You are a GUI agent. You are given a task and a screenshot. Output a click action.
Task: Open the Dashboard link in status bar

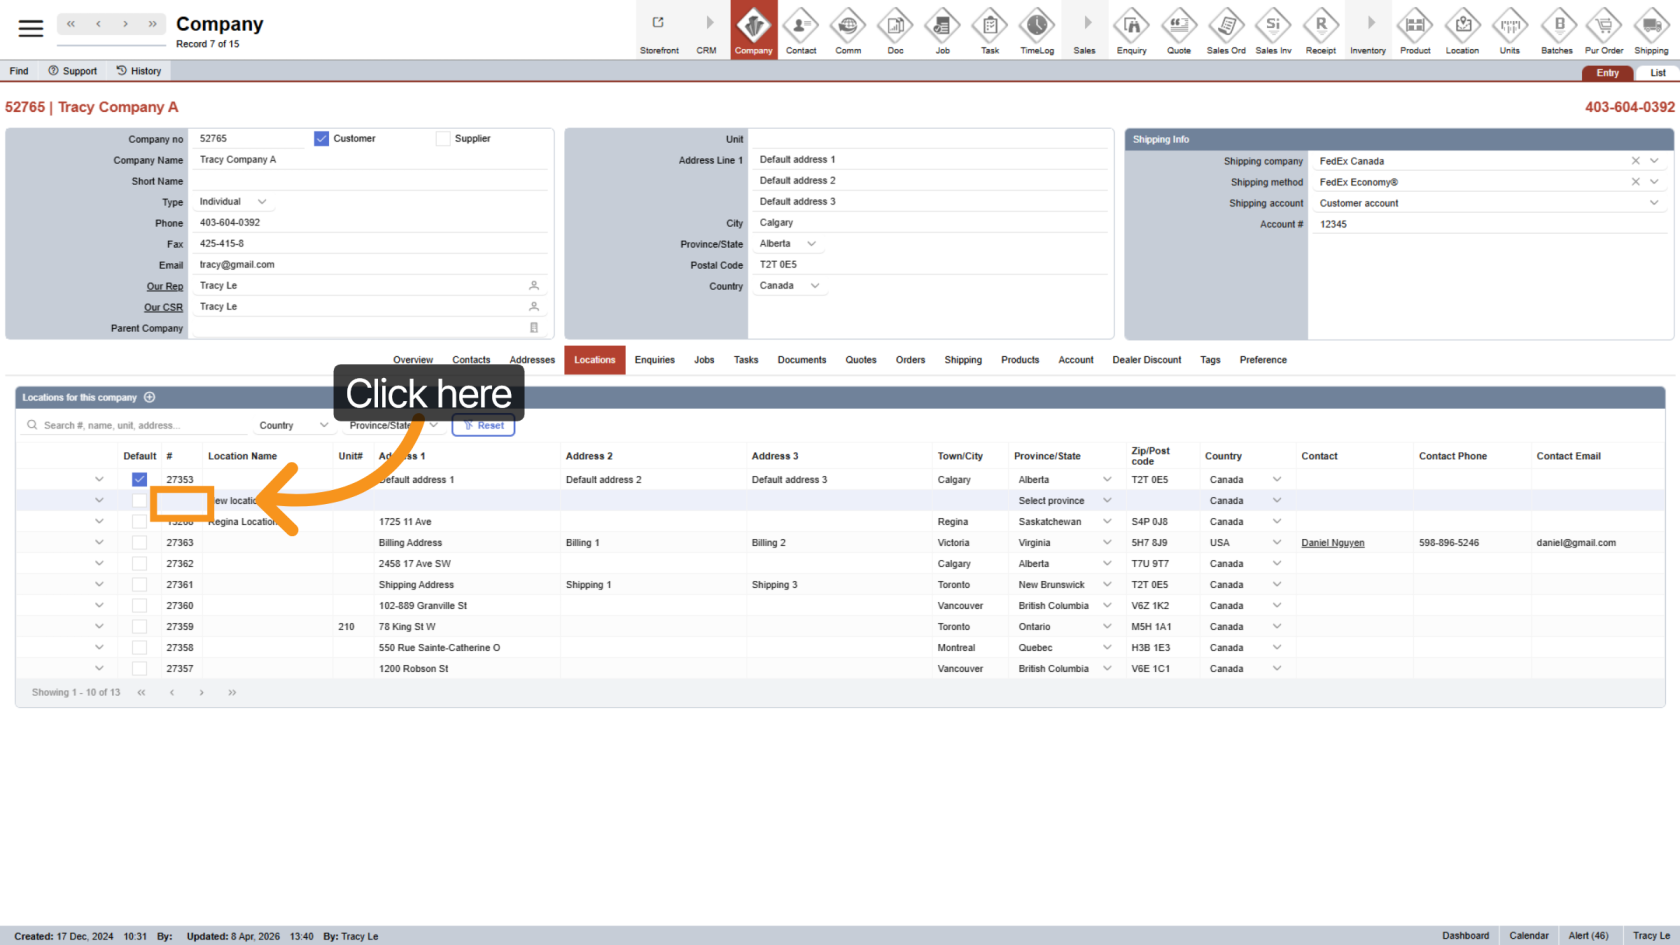(x=1466, y=936)
